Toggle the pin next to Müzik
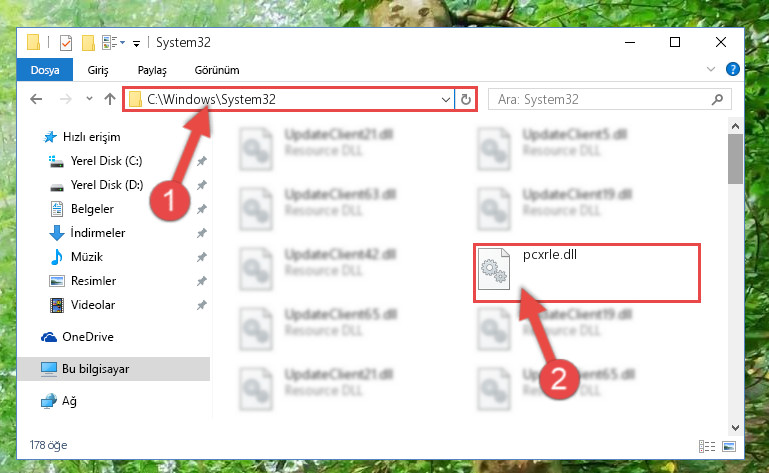 202,257
